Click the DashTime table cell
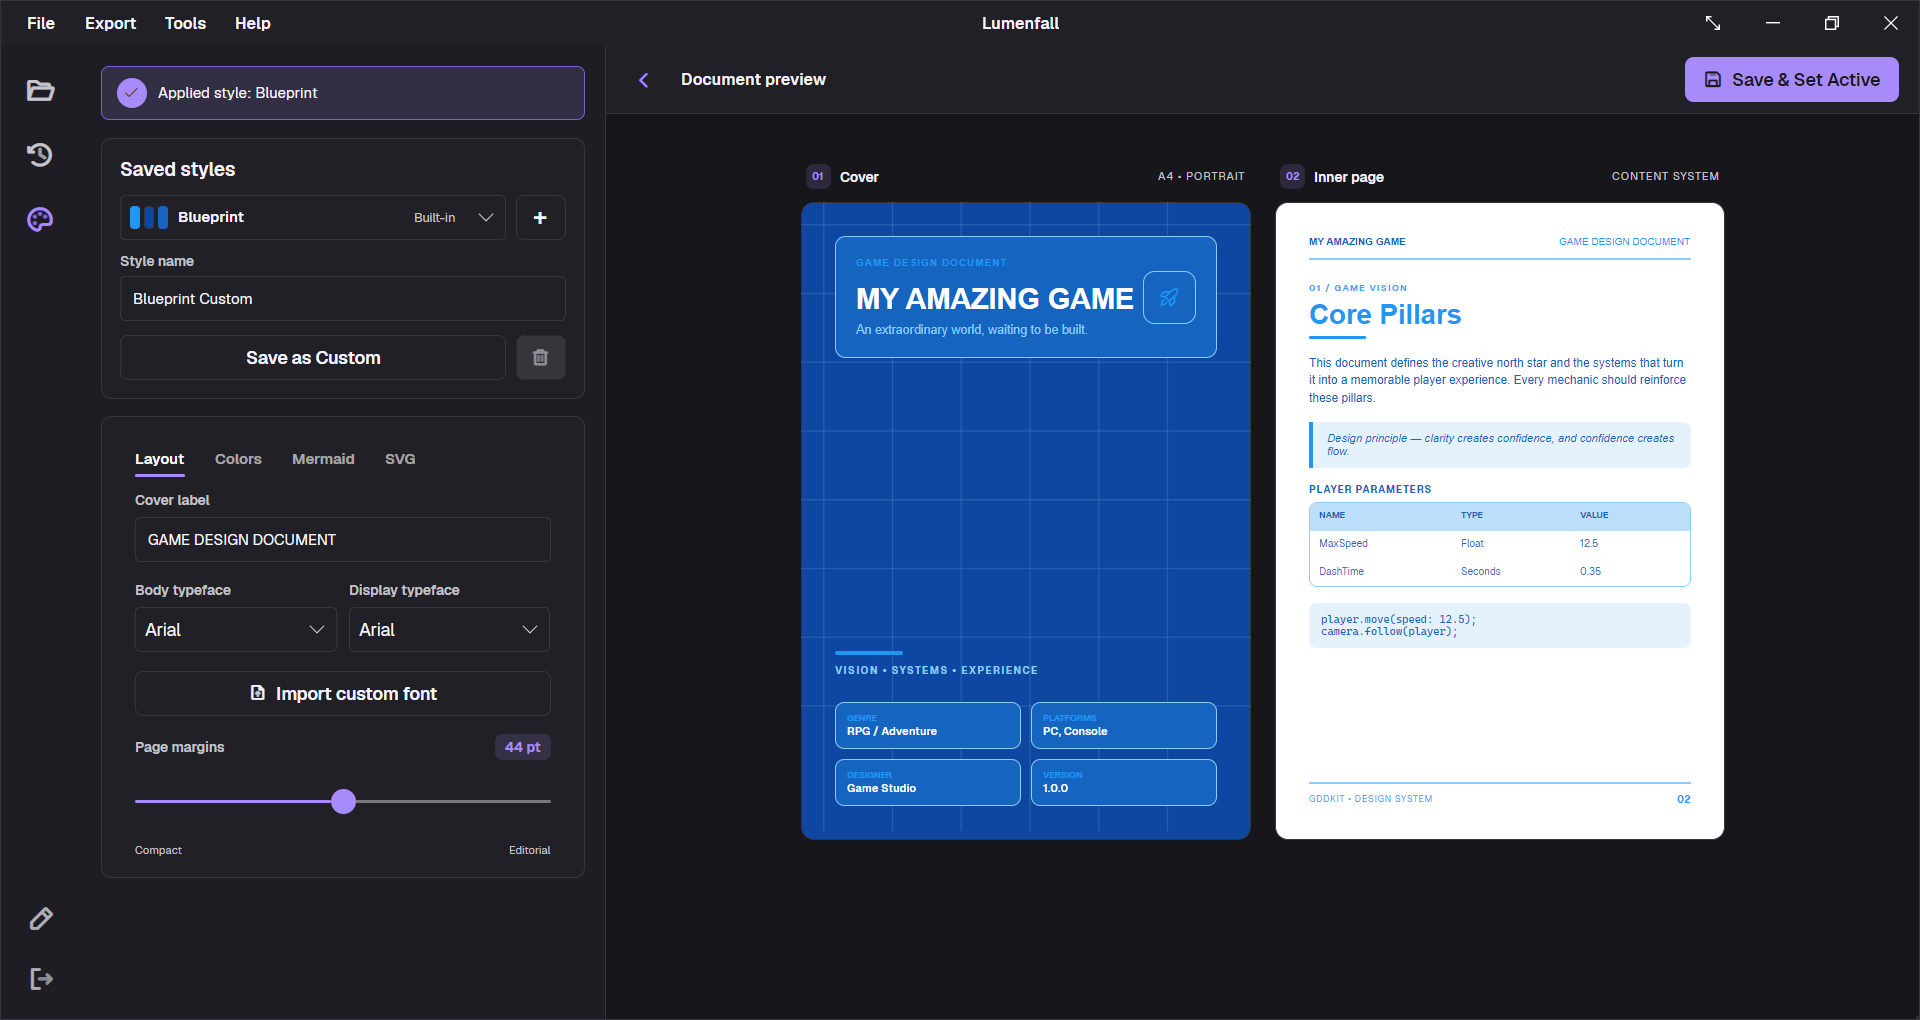The image size is (1920, 1020). (x=1341, y=572)
